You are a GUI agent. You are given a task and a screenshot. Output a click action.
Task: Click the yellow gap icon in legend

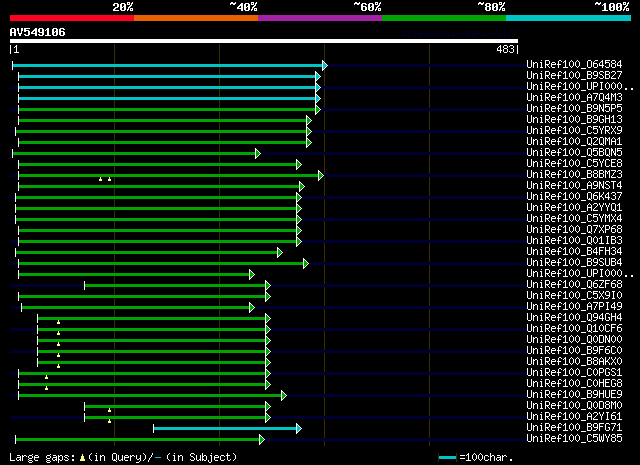[x=82, y=458]
